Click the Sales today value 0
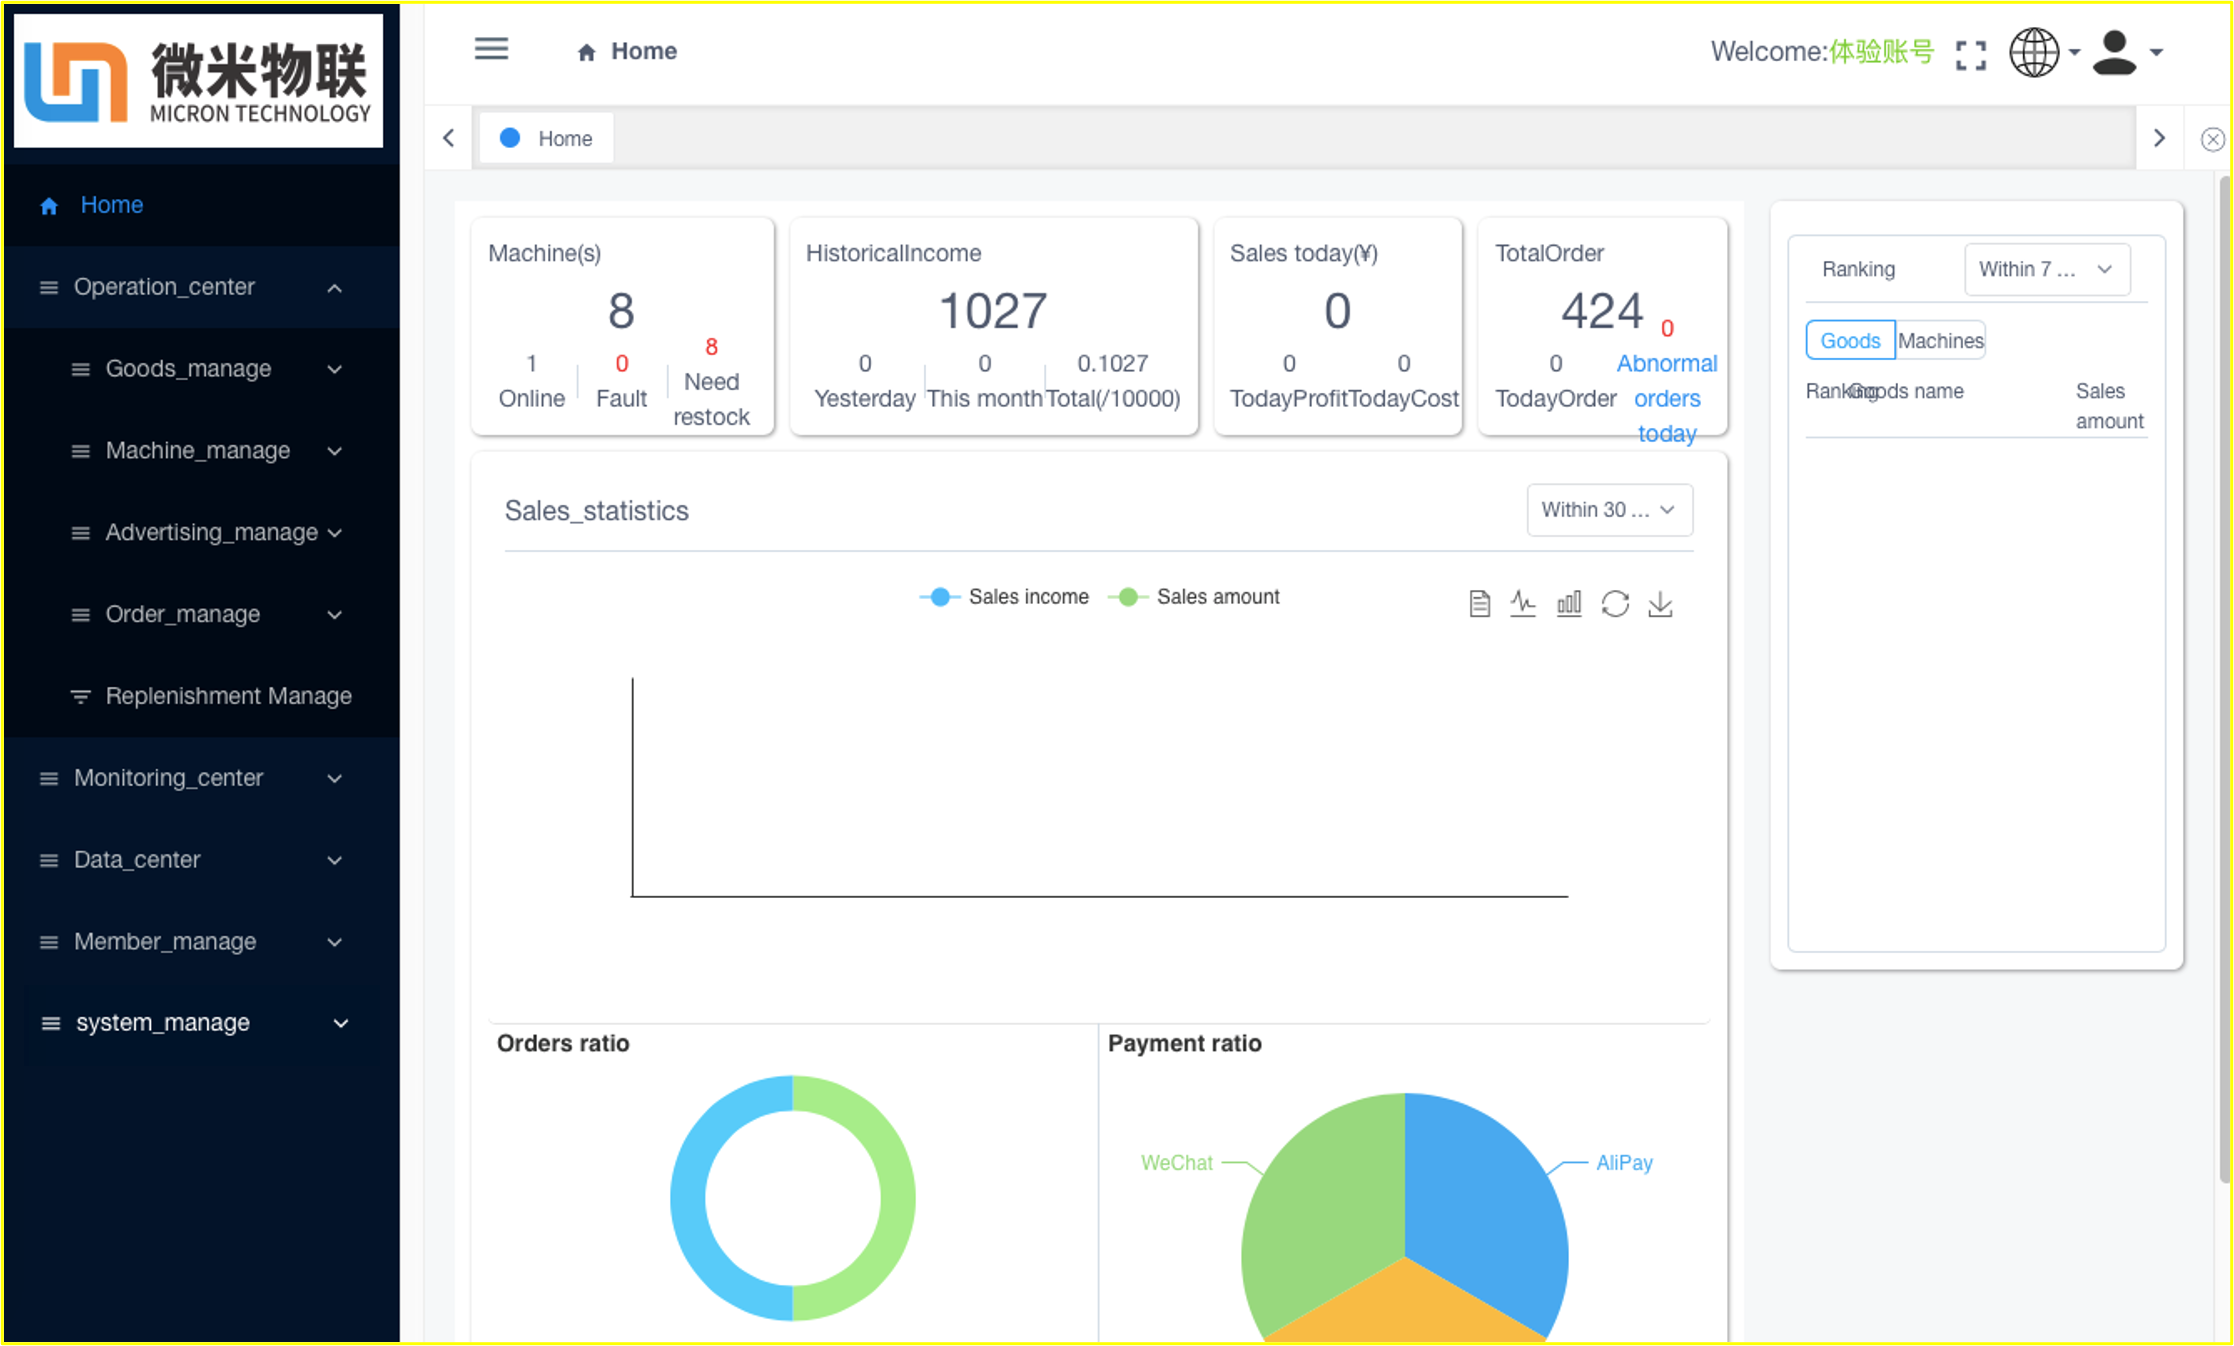Screen dimensions: 2234x1346 coord(1337,311)
